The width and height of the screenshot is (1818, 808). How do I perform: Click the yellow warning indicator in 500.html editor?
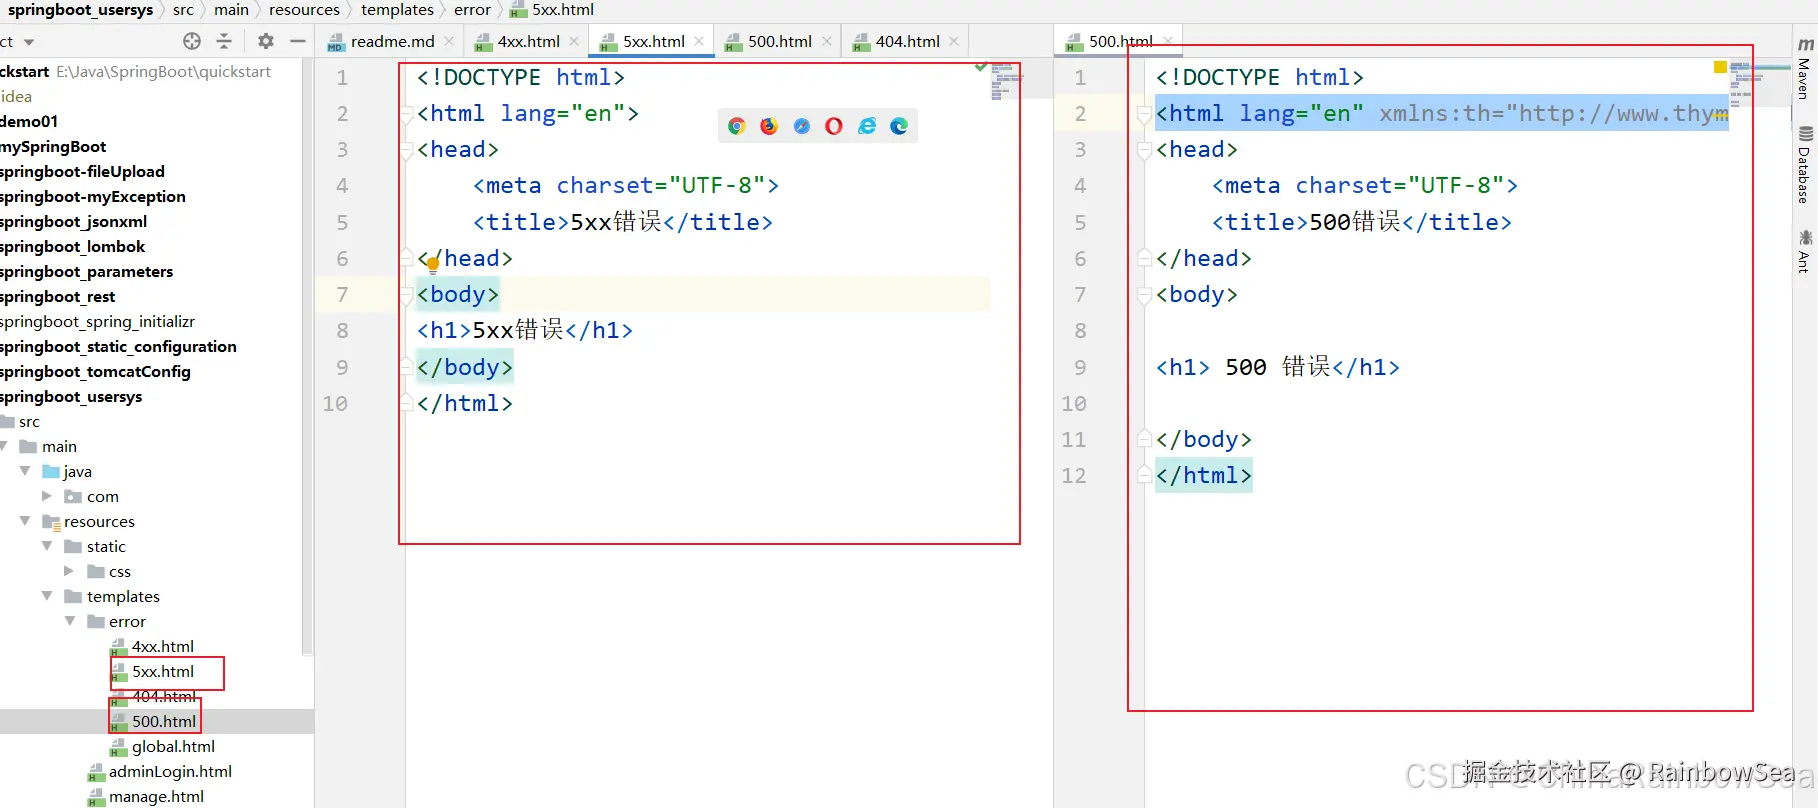(1720, 67)
